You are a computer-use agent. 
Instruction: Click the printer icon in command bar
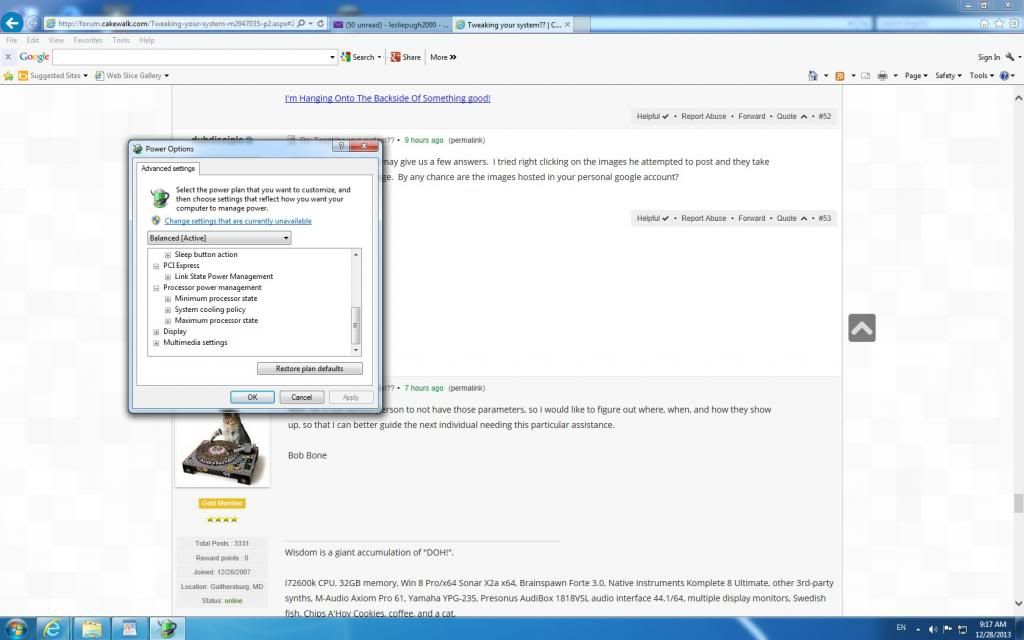pyautogui.click(x=882, y=75)
